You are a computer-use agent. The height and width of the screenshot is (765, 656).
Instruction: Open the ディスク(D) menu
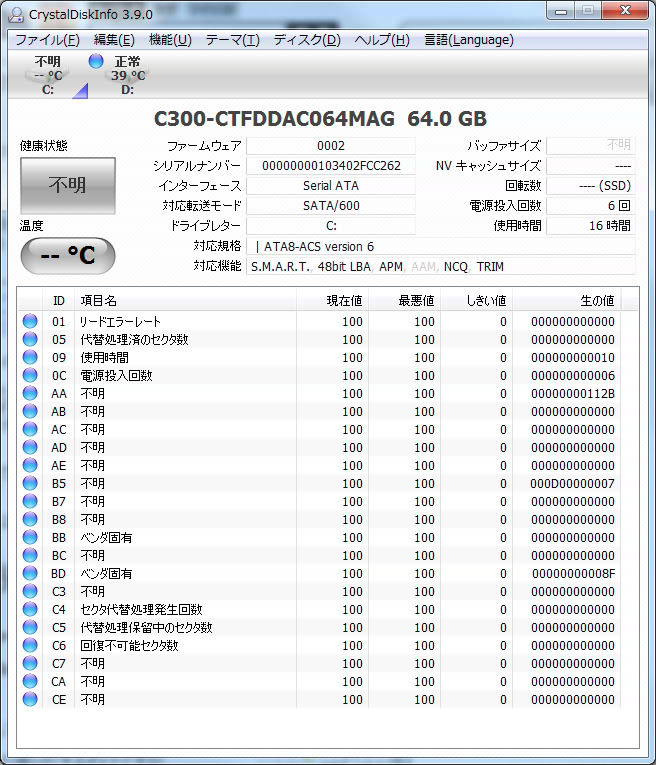(307, 40)
